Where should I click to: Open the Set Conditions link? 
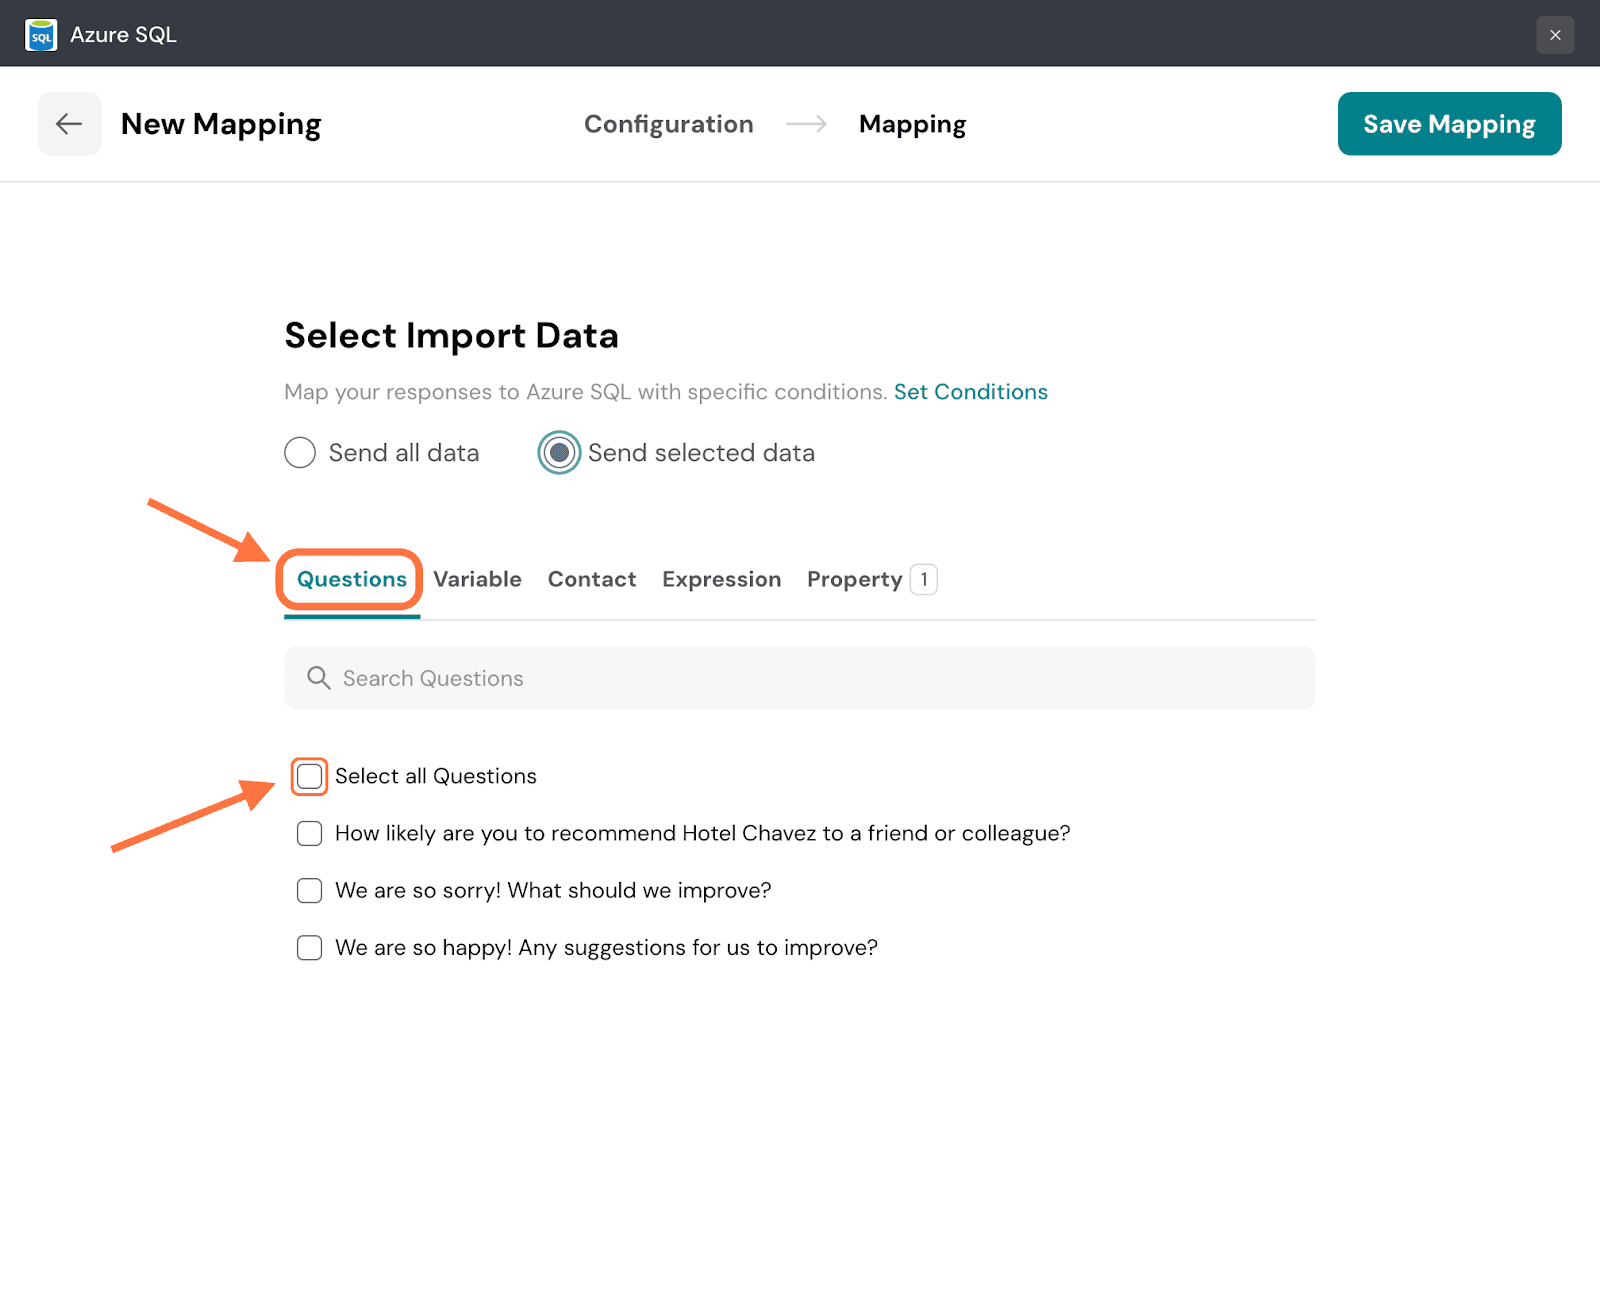pos(970,392)
